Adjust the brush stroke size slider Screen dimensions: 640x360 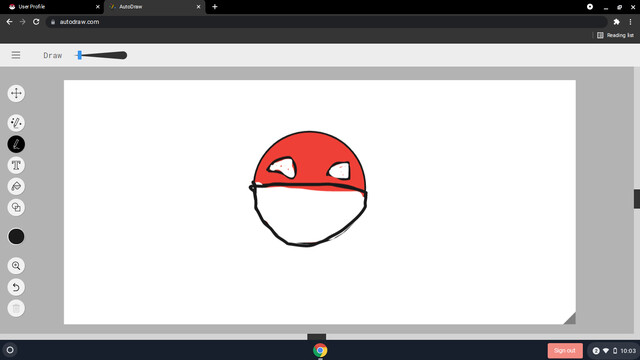(x=101, y=55)
